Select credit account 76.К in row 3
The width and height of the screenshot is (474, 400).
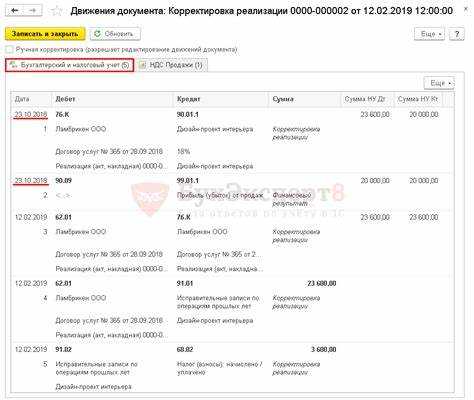coord(184,217)
